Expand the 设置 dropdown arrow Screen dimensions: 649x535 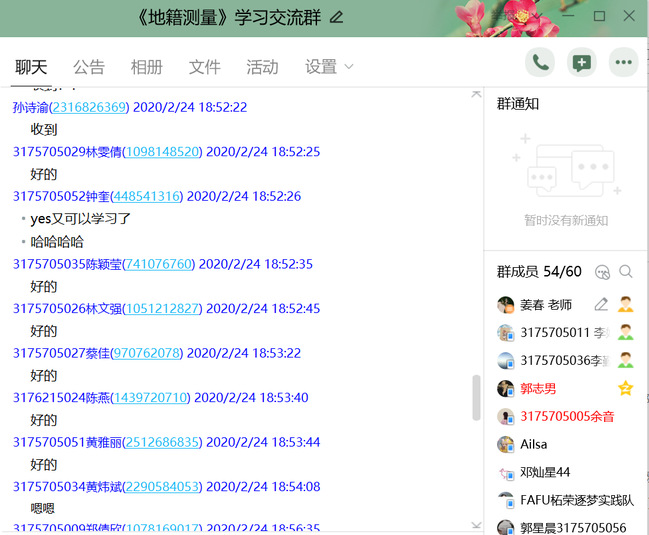click(349, 67)
